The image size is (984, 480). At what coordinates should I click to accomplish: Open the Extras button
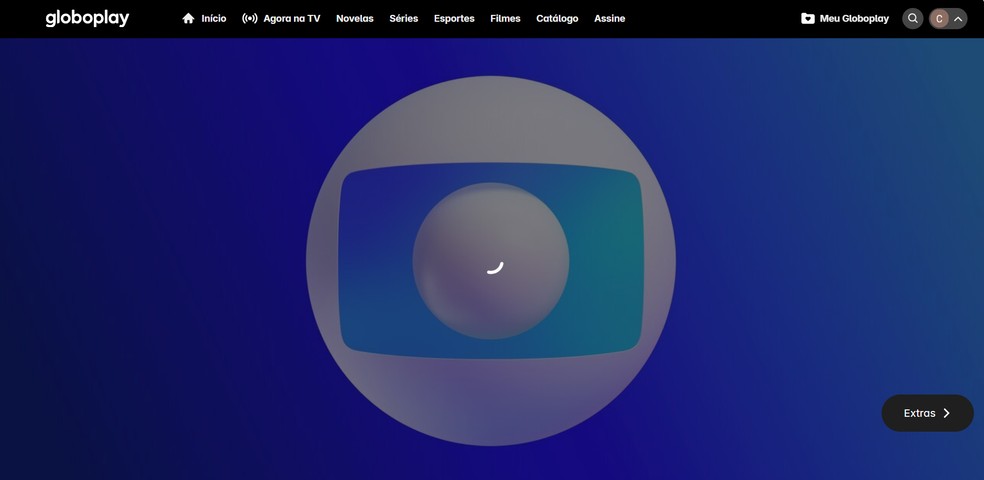point(928,413)
